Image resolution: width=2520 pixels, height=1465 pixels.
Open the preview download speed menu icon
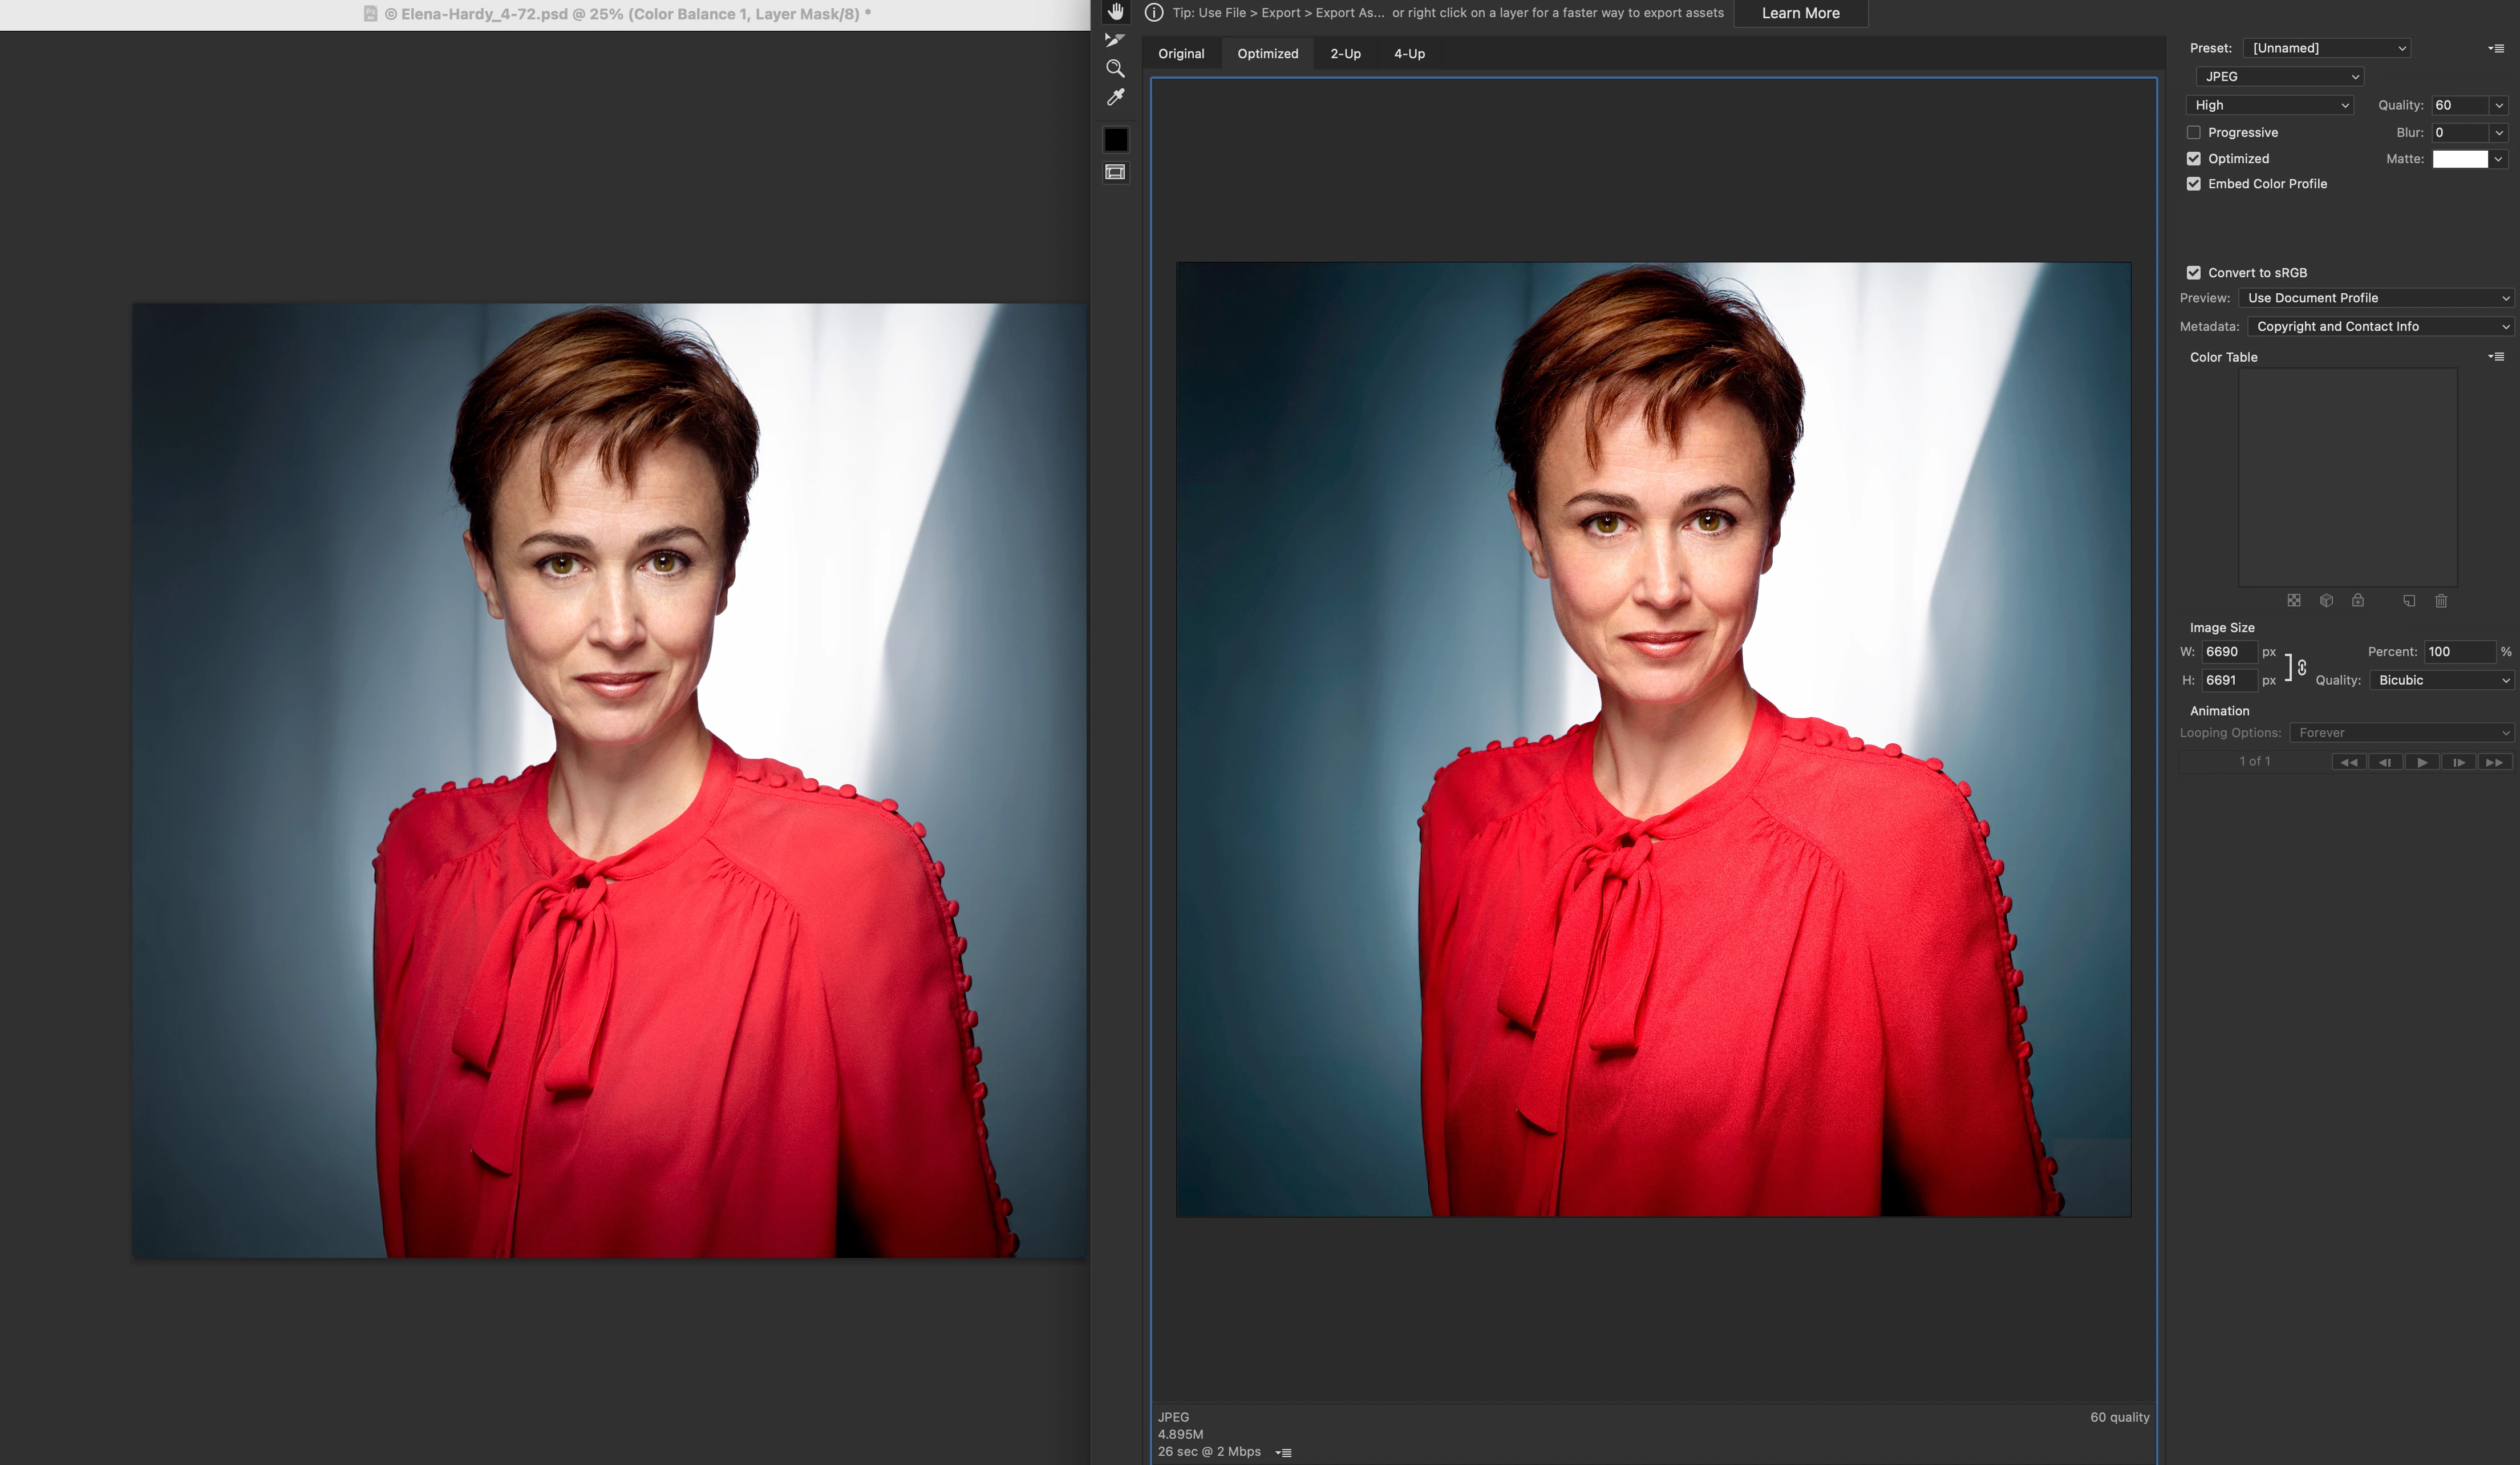(x=1284, y=1452)
